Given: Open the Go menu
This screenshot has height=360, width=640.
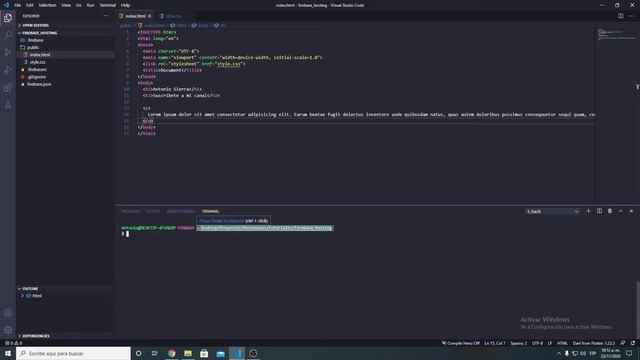Looking at the screenshot, I should coord(79,5).
